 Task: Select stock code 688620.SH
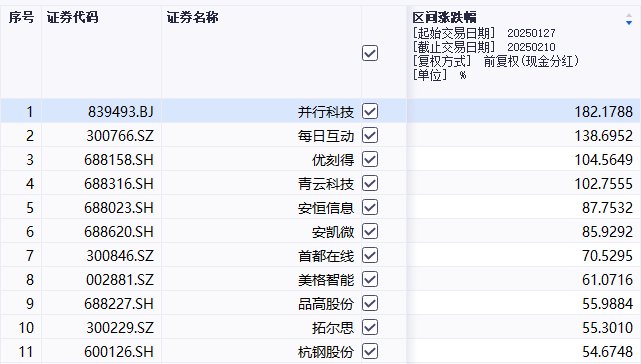click(x=119, y=232)
